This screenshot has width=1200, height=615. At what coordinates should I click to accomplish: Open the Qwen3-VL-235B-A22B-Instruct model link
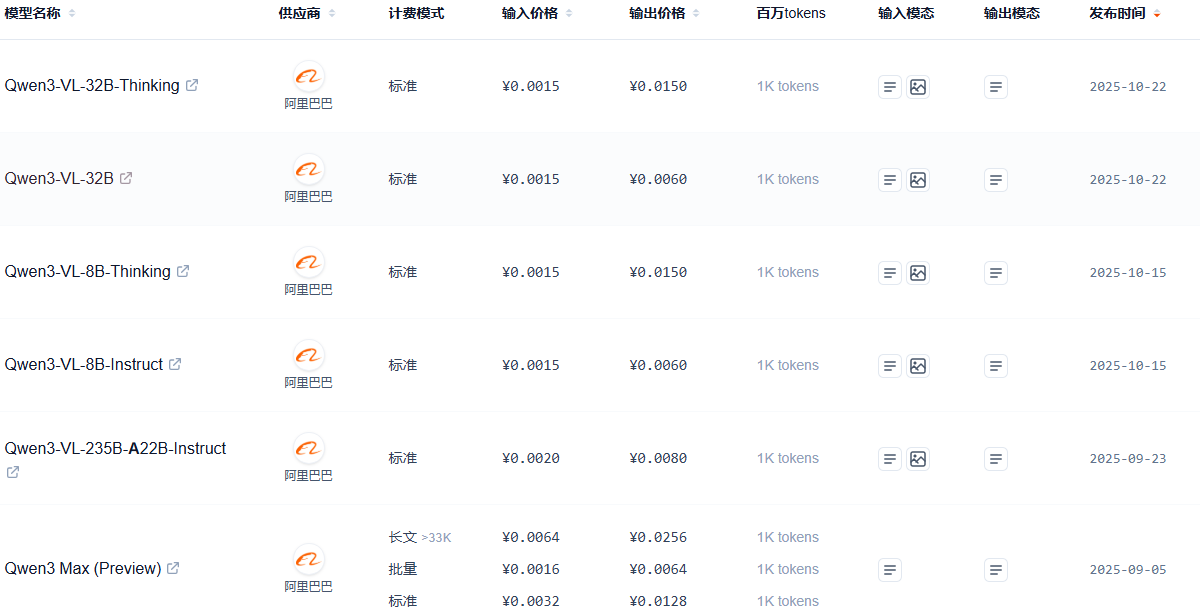click(115, 449)
